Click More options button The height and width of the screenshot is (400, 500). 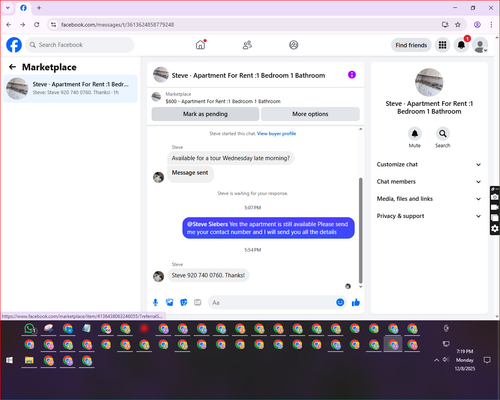click(x=310, y=114)
